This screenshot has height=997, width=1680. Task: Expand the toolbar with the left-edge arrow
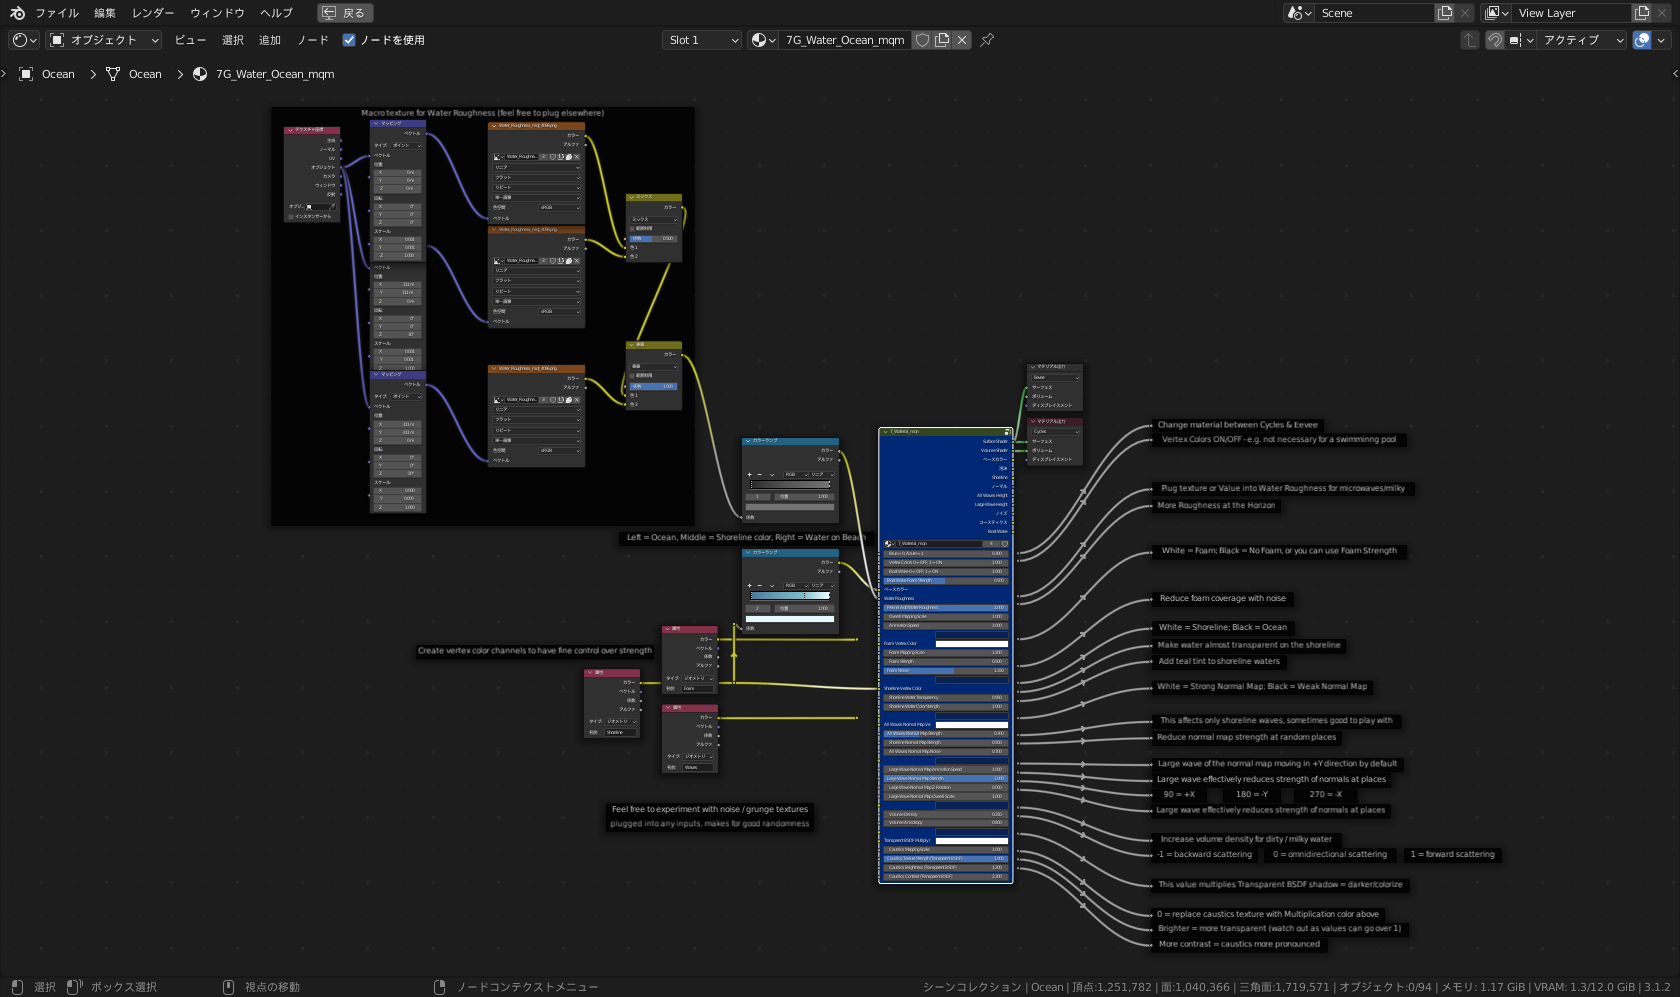pos(4,74)
